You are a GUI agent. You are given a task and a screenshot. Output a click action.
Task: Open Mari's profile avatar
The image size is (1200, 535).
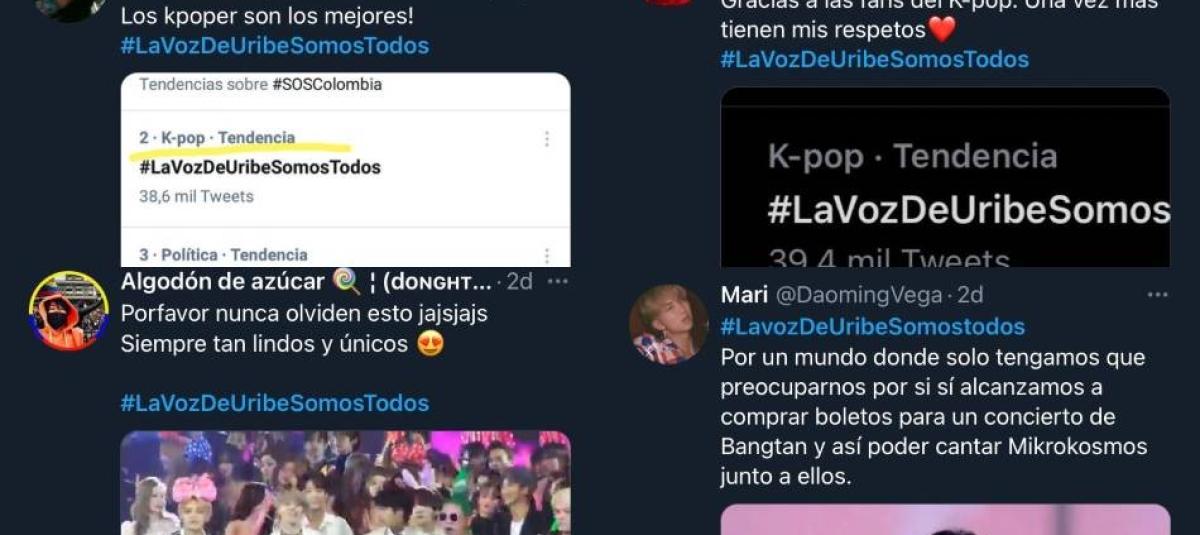669,324
